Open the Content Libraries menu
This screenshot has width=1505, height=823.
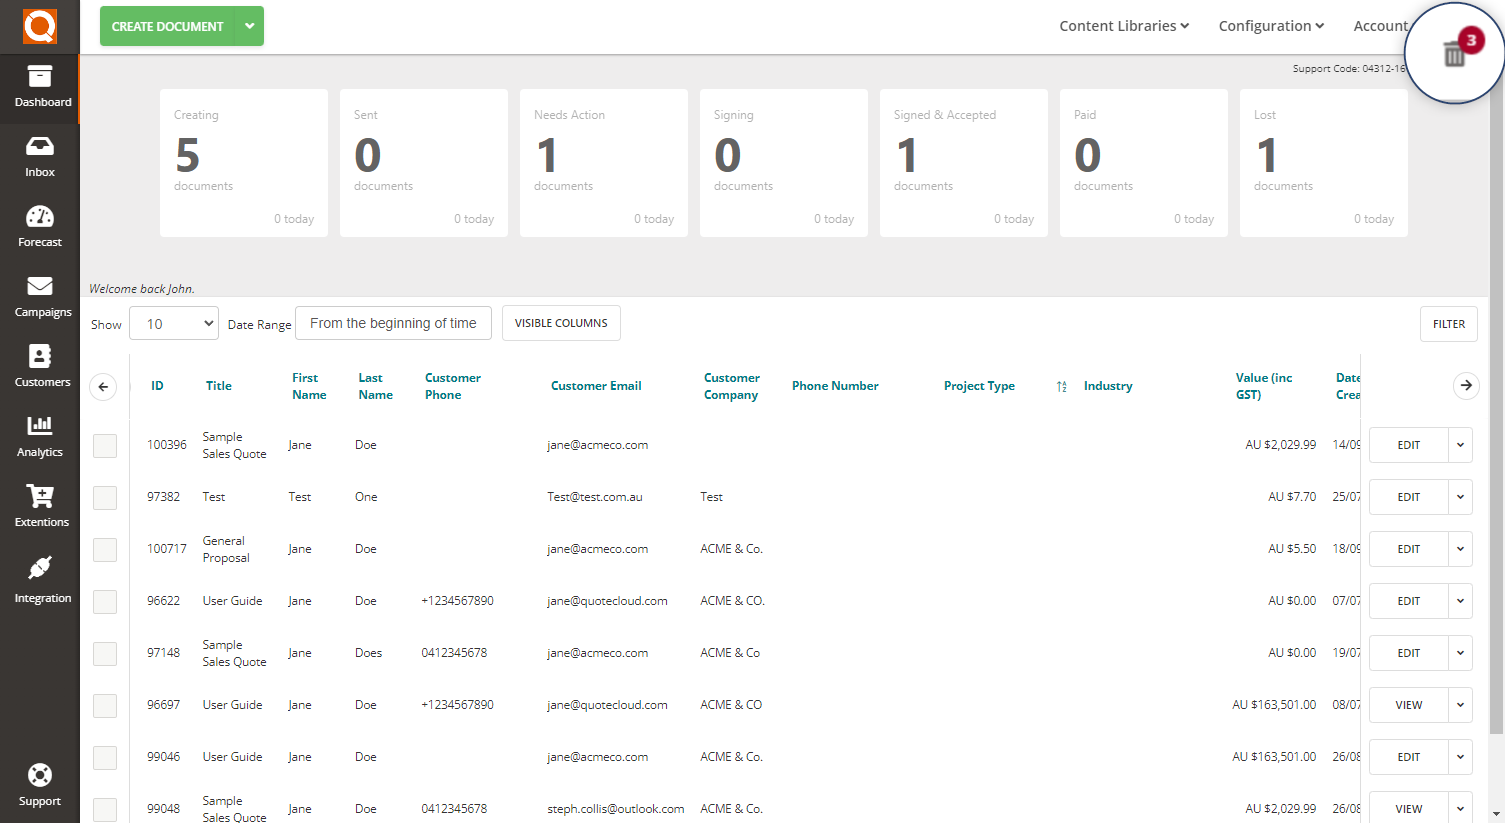(x=1123, y=26)
